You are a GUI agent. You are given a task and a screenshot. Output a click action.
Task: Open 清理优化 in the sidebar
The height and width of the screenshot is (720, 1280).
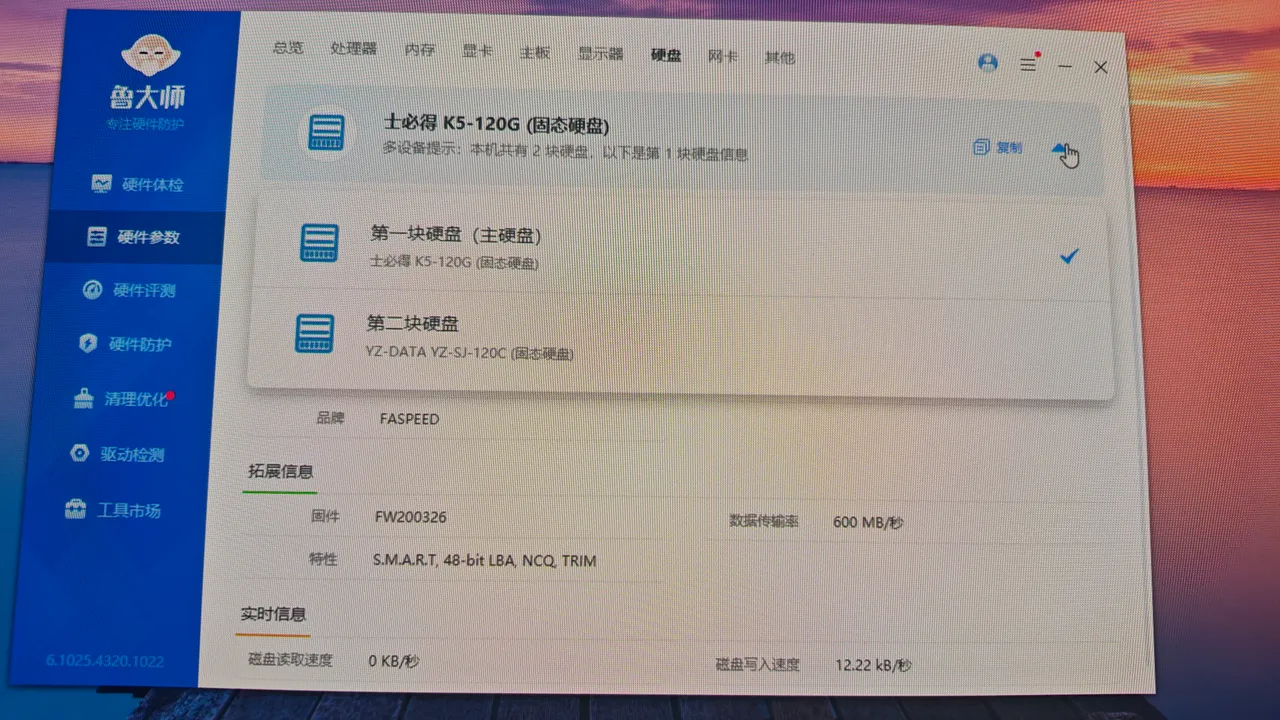coord(123,399)
